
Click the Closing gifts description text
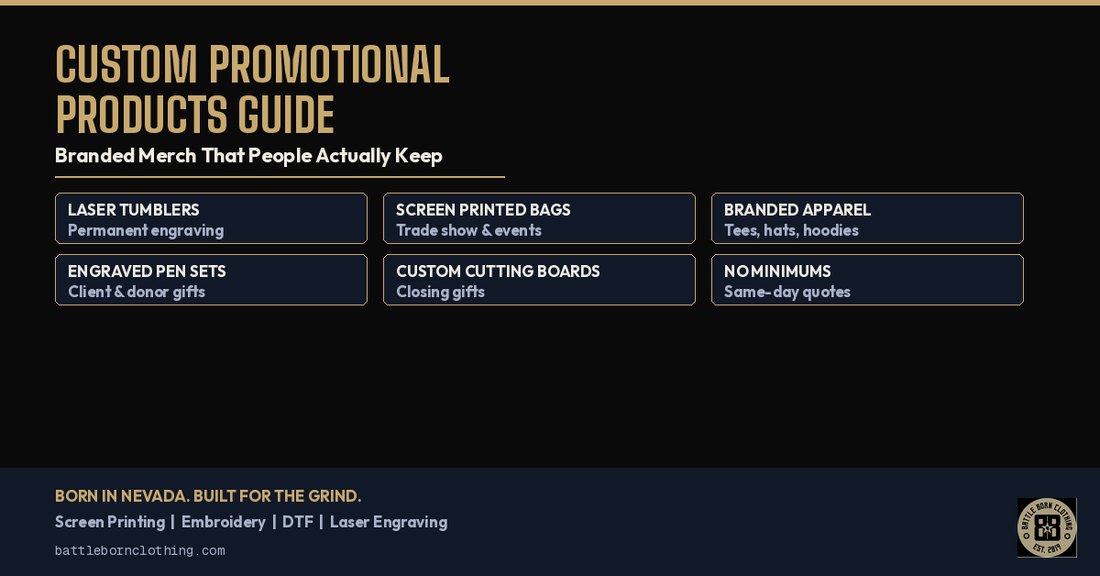pyautogui.click(x=441, y=292)
